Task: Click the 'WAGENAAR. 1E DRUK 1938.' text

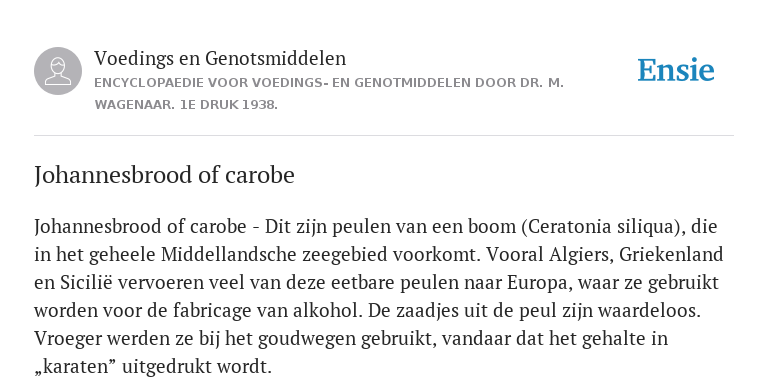Action: [x=186, y=105]
